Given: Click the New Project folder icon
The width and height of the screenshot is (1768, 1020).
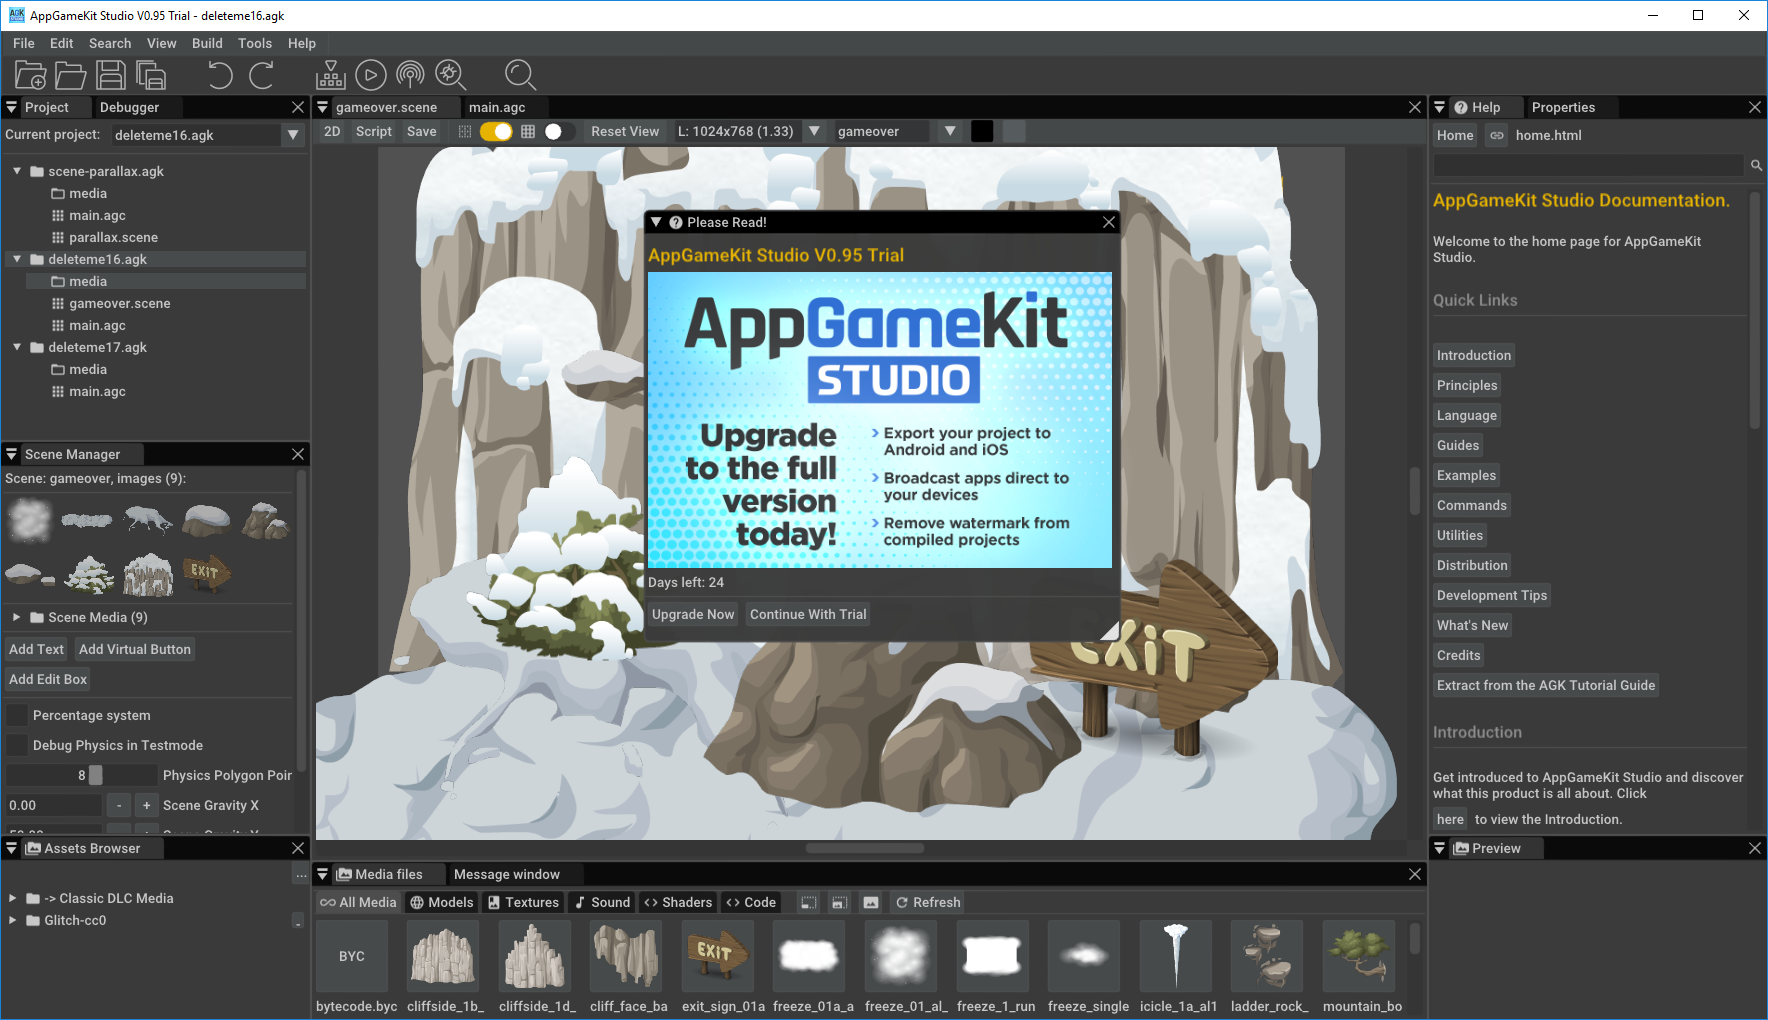Looking at the screenshot, I should [30, 75].
